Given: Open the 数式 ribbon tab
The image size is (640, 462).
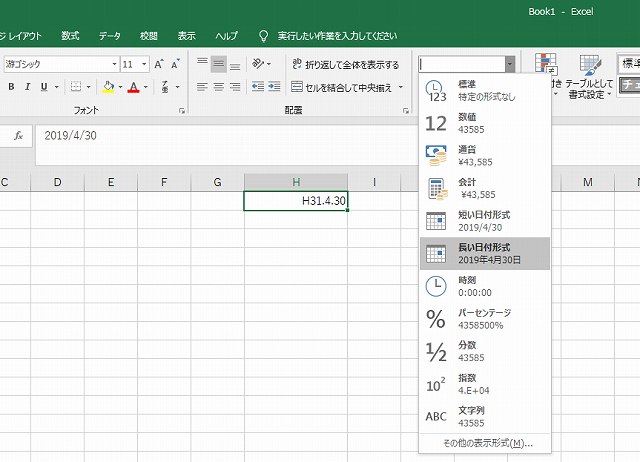Looking at the screenshot, I should point(70,36).
